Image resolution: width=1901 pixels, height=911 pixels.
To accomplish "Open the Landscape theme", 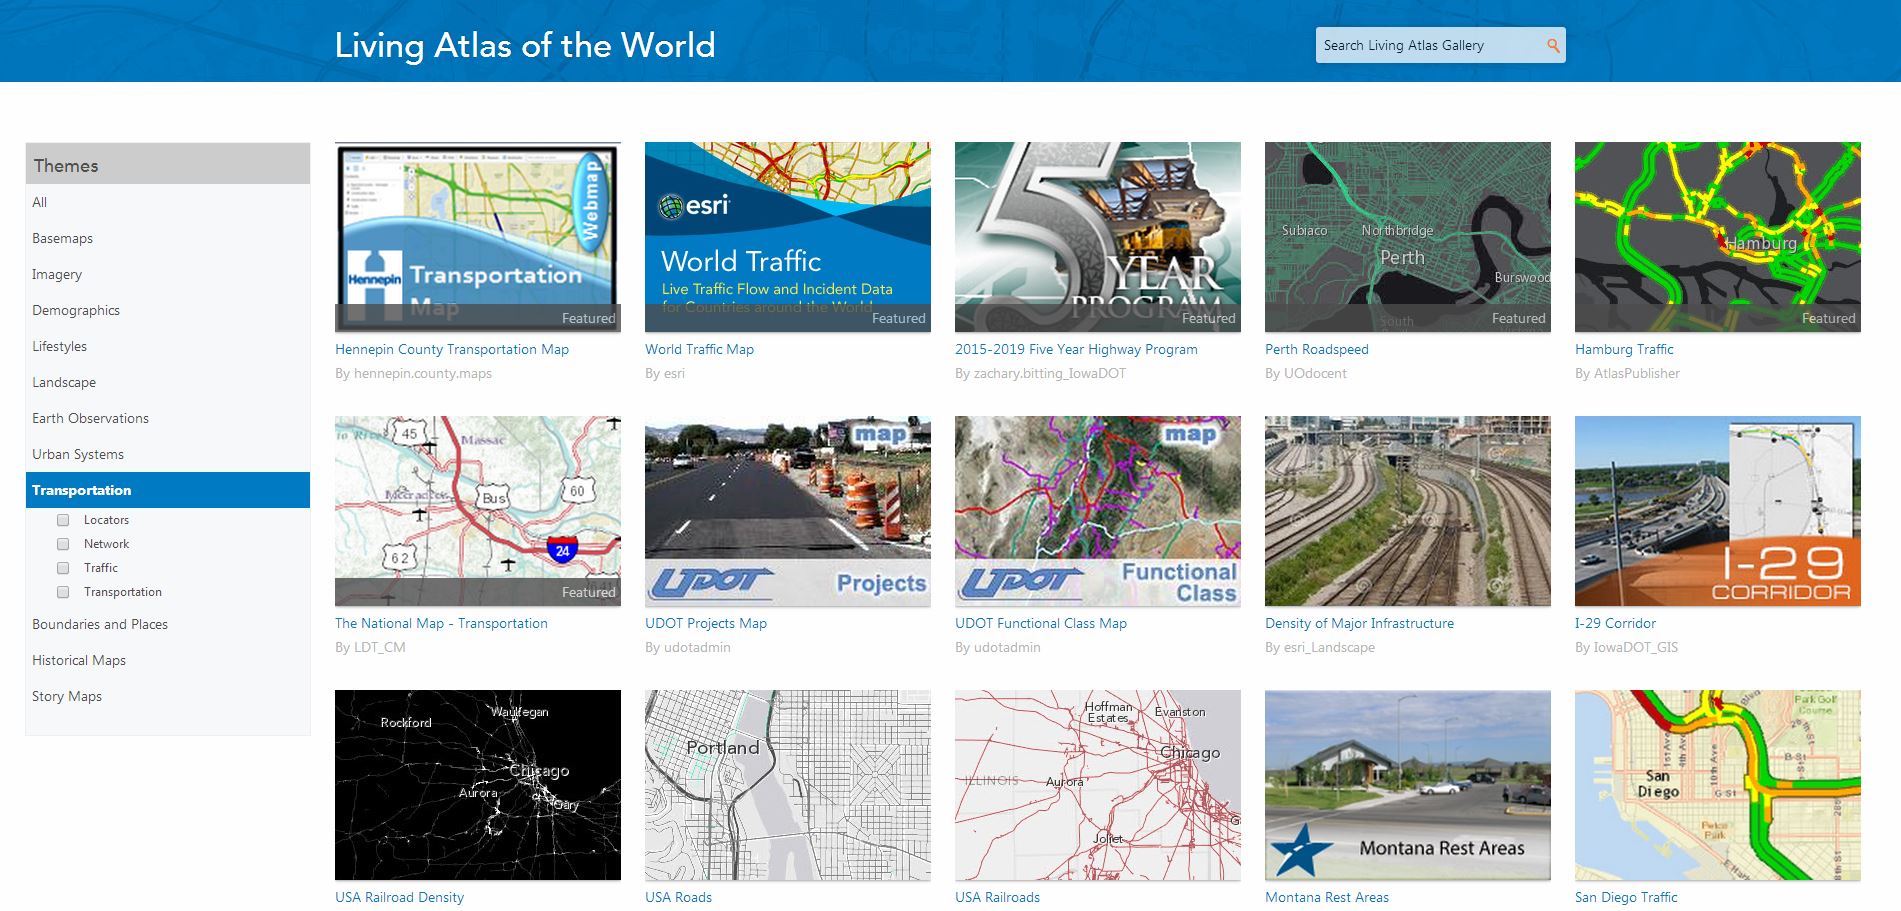I will [x=168, y=382].
